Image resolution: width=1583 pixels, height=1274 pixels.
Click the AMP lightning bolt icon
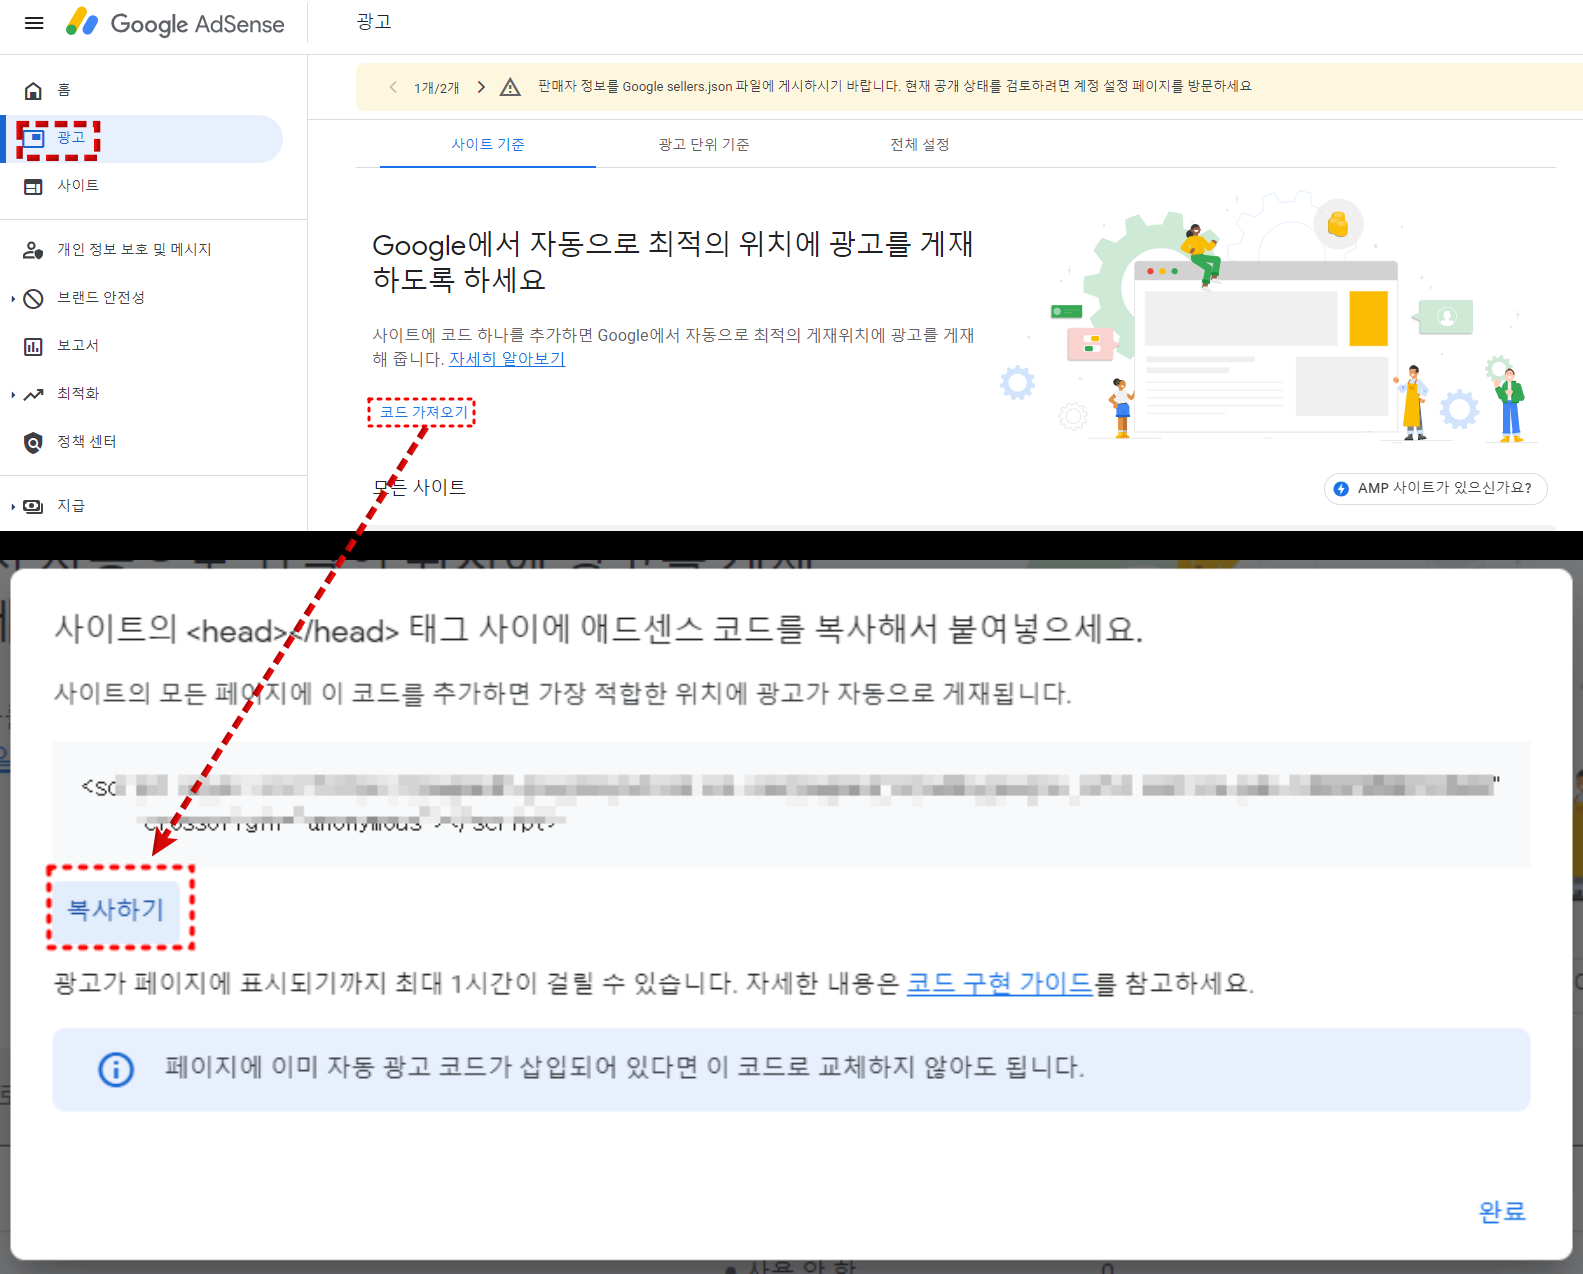click(x=1341, y=488)
